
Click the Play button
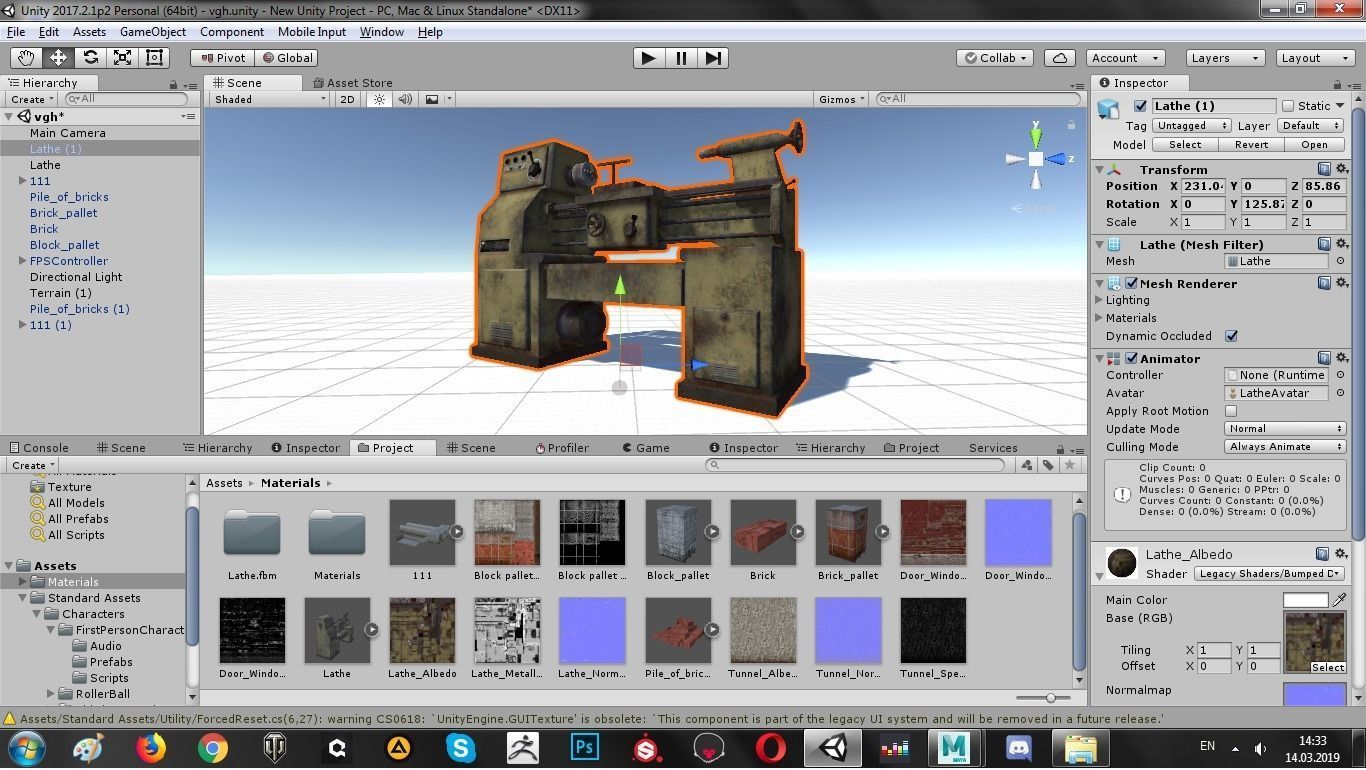pos(649,58)
